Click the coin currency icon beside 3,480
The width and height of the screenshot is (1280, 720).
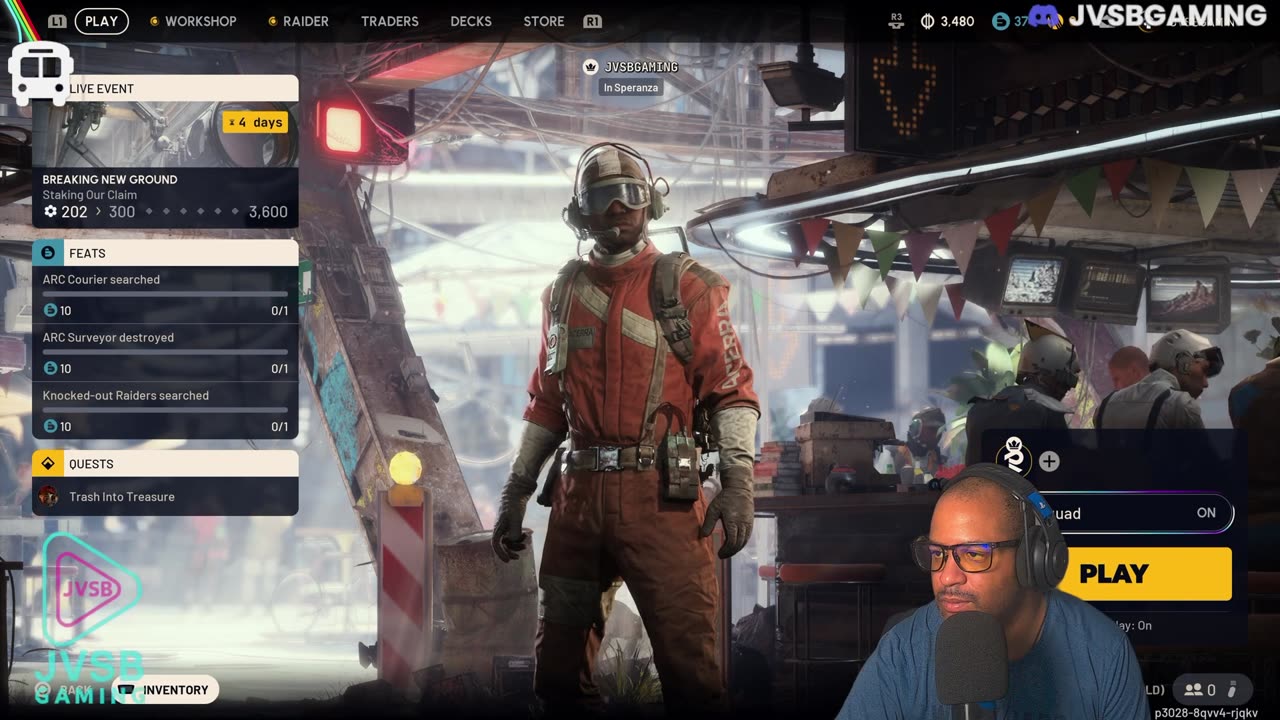click(926, 21)
